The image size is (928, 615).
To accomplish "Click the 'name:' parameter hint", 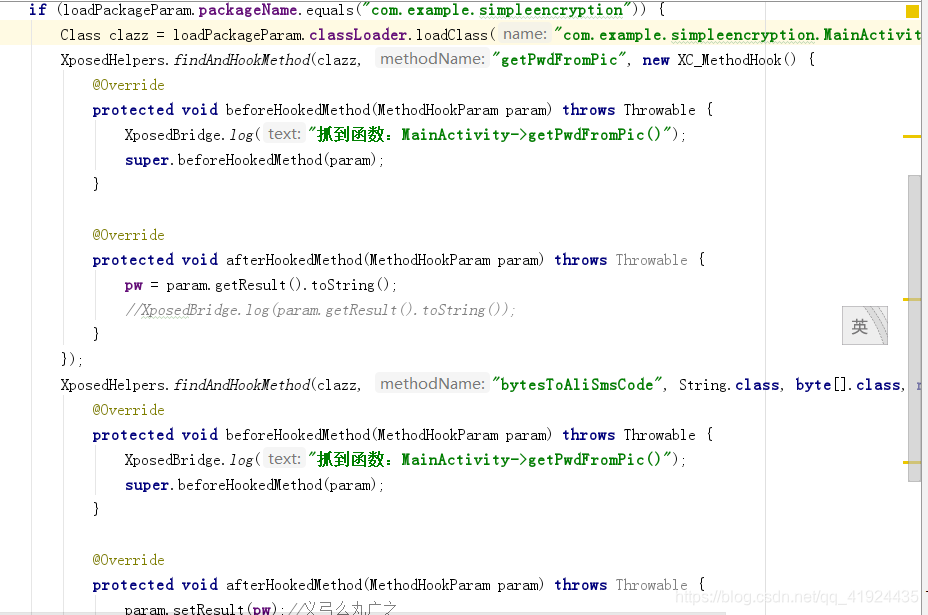I will (x=525, y=34).
